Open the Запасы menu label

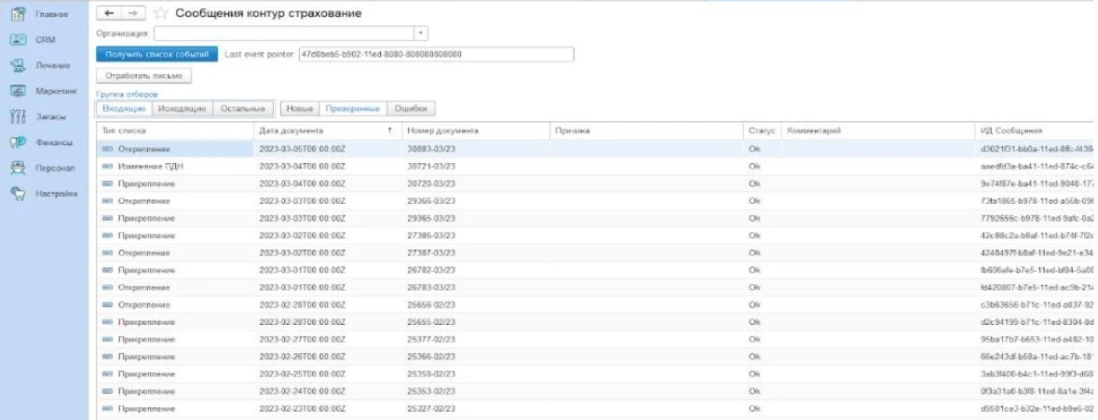[50, 117]
